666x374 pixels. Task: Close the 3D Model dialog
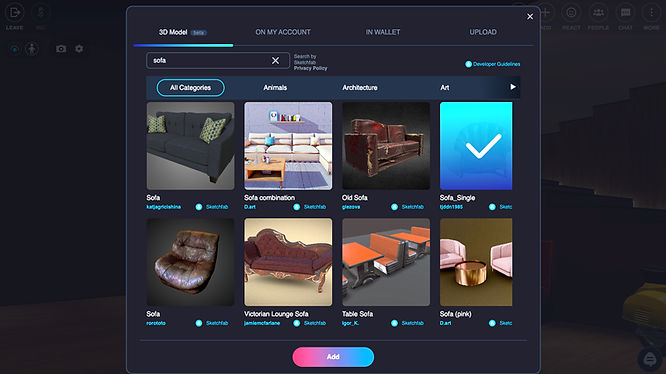pos(530,17)
